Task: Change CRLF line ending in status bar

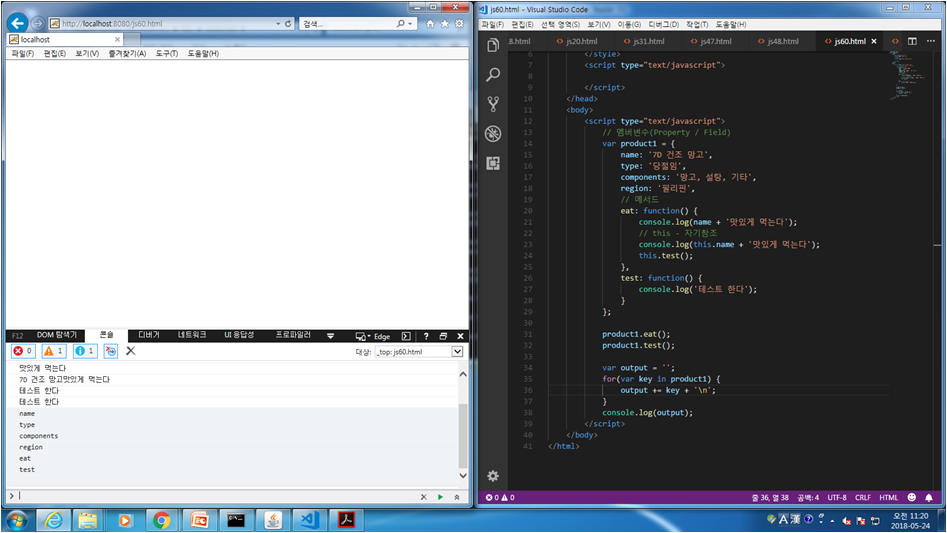Action: pos(862,497)
